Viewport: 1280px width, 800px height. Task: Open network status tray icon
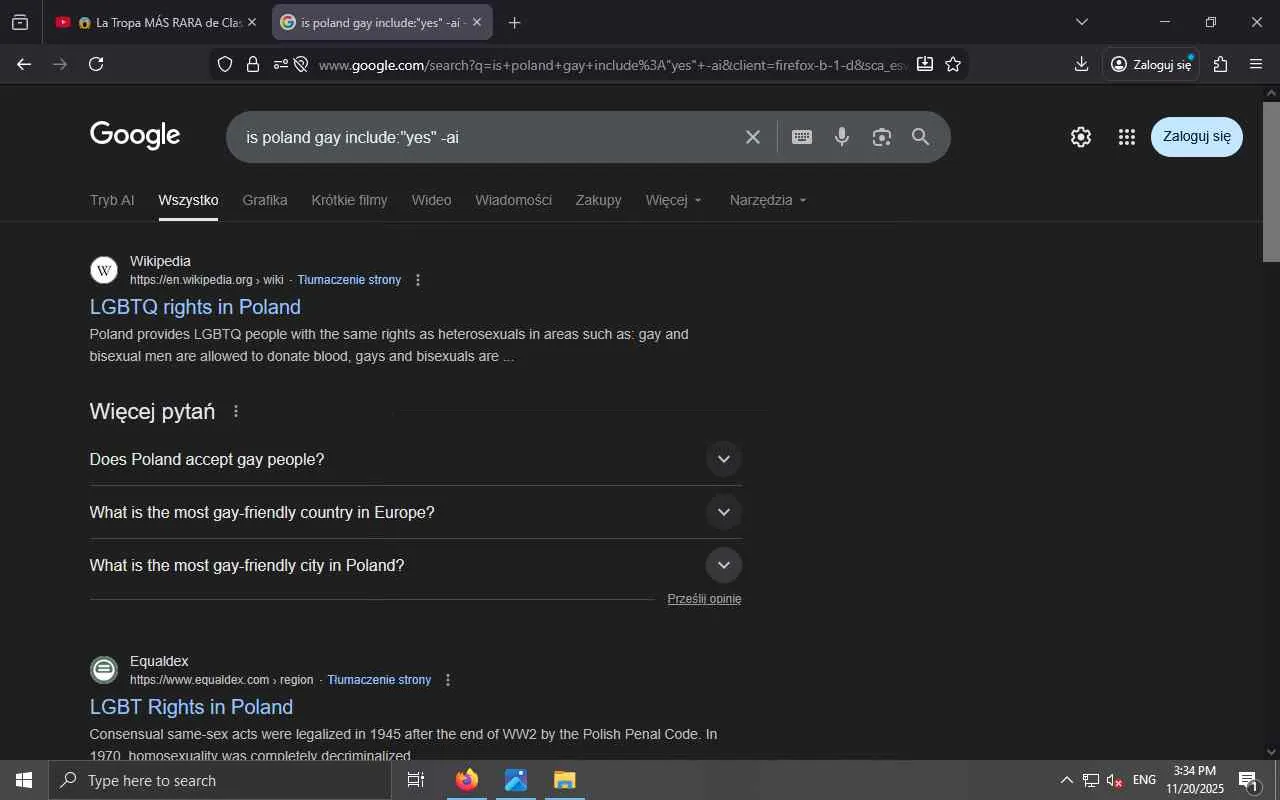tap(1091, 780)
